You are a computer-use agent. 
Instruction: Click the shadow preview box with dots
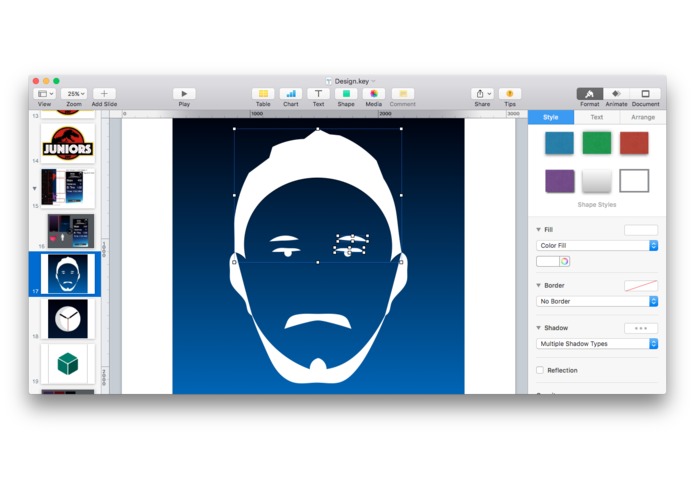tap(641, 328)
